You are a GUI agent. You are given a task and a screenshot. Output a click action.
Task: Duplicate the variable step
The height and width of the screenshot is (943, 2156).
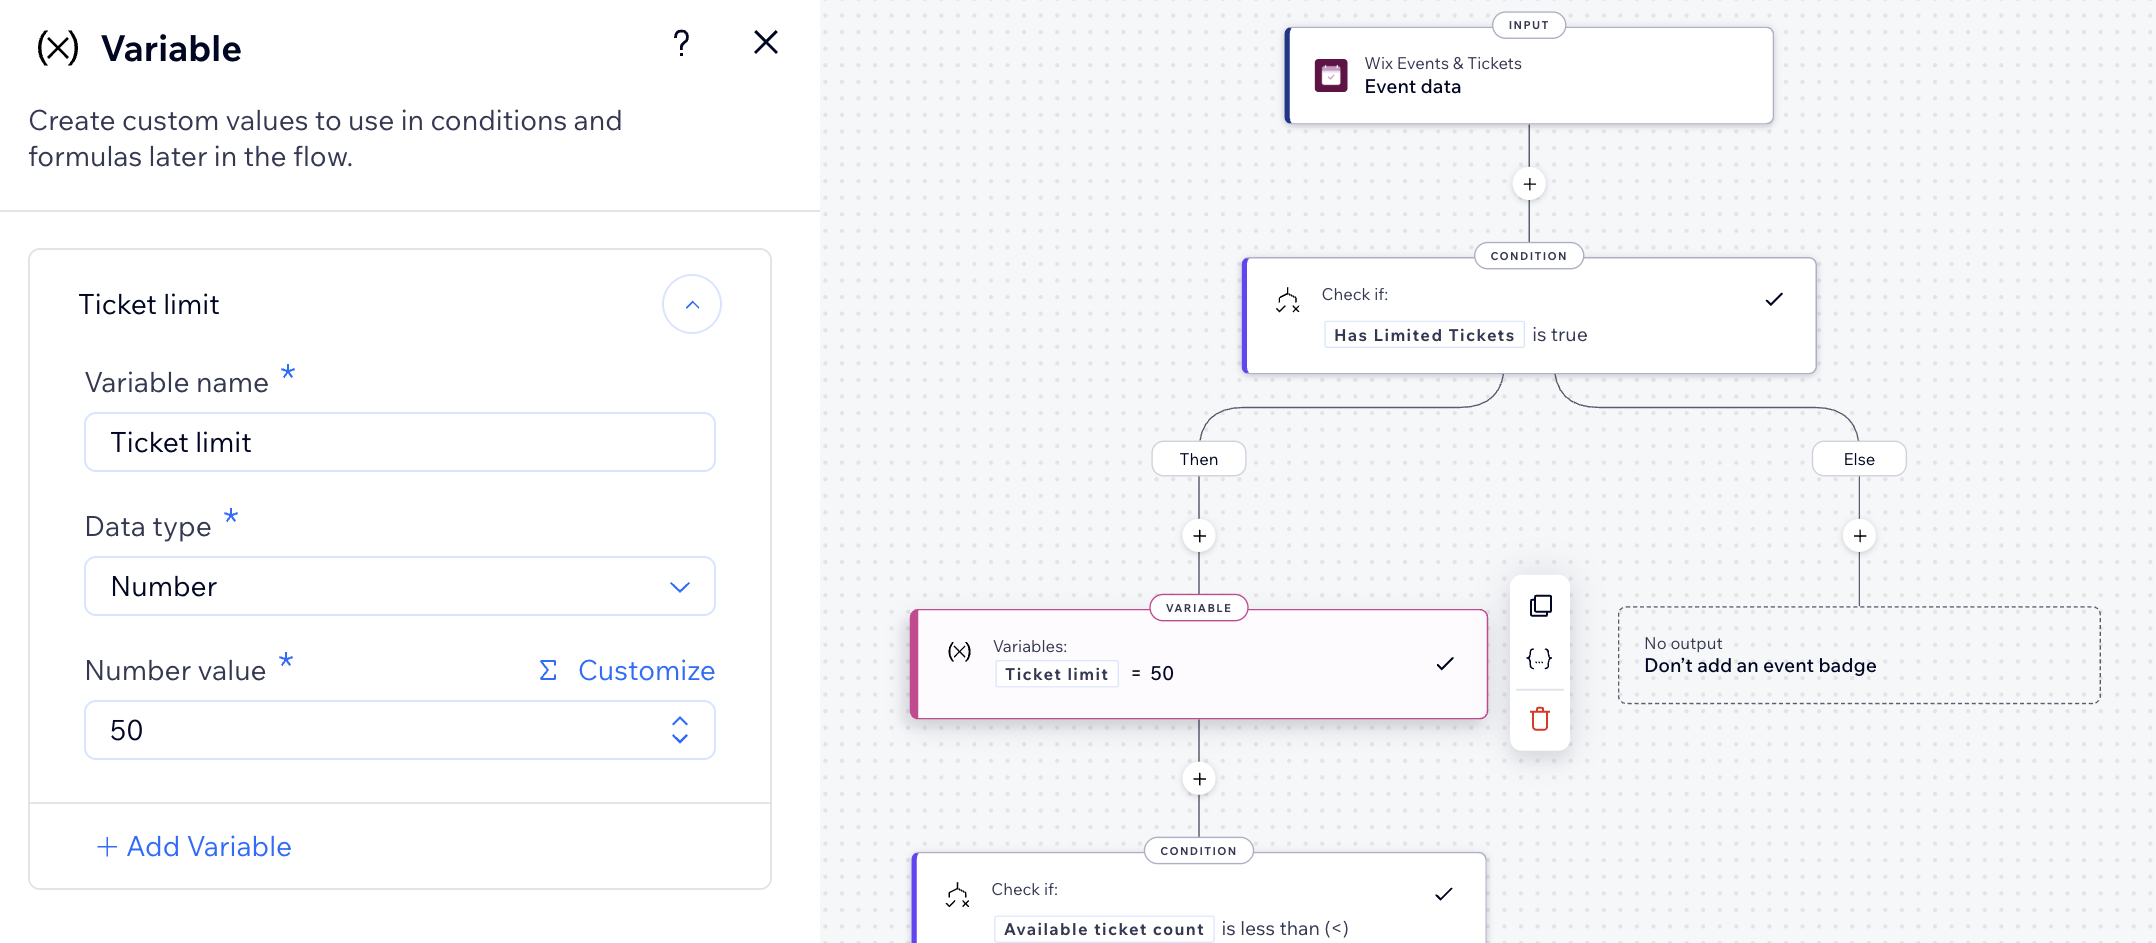(x=1540, y=606)
